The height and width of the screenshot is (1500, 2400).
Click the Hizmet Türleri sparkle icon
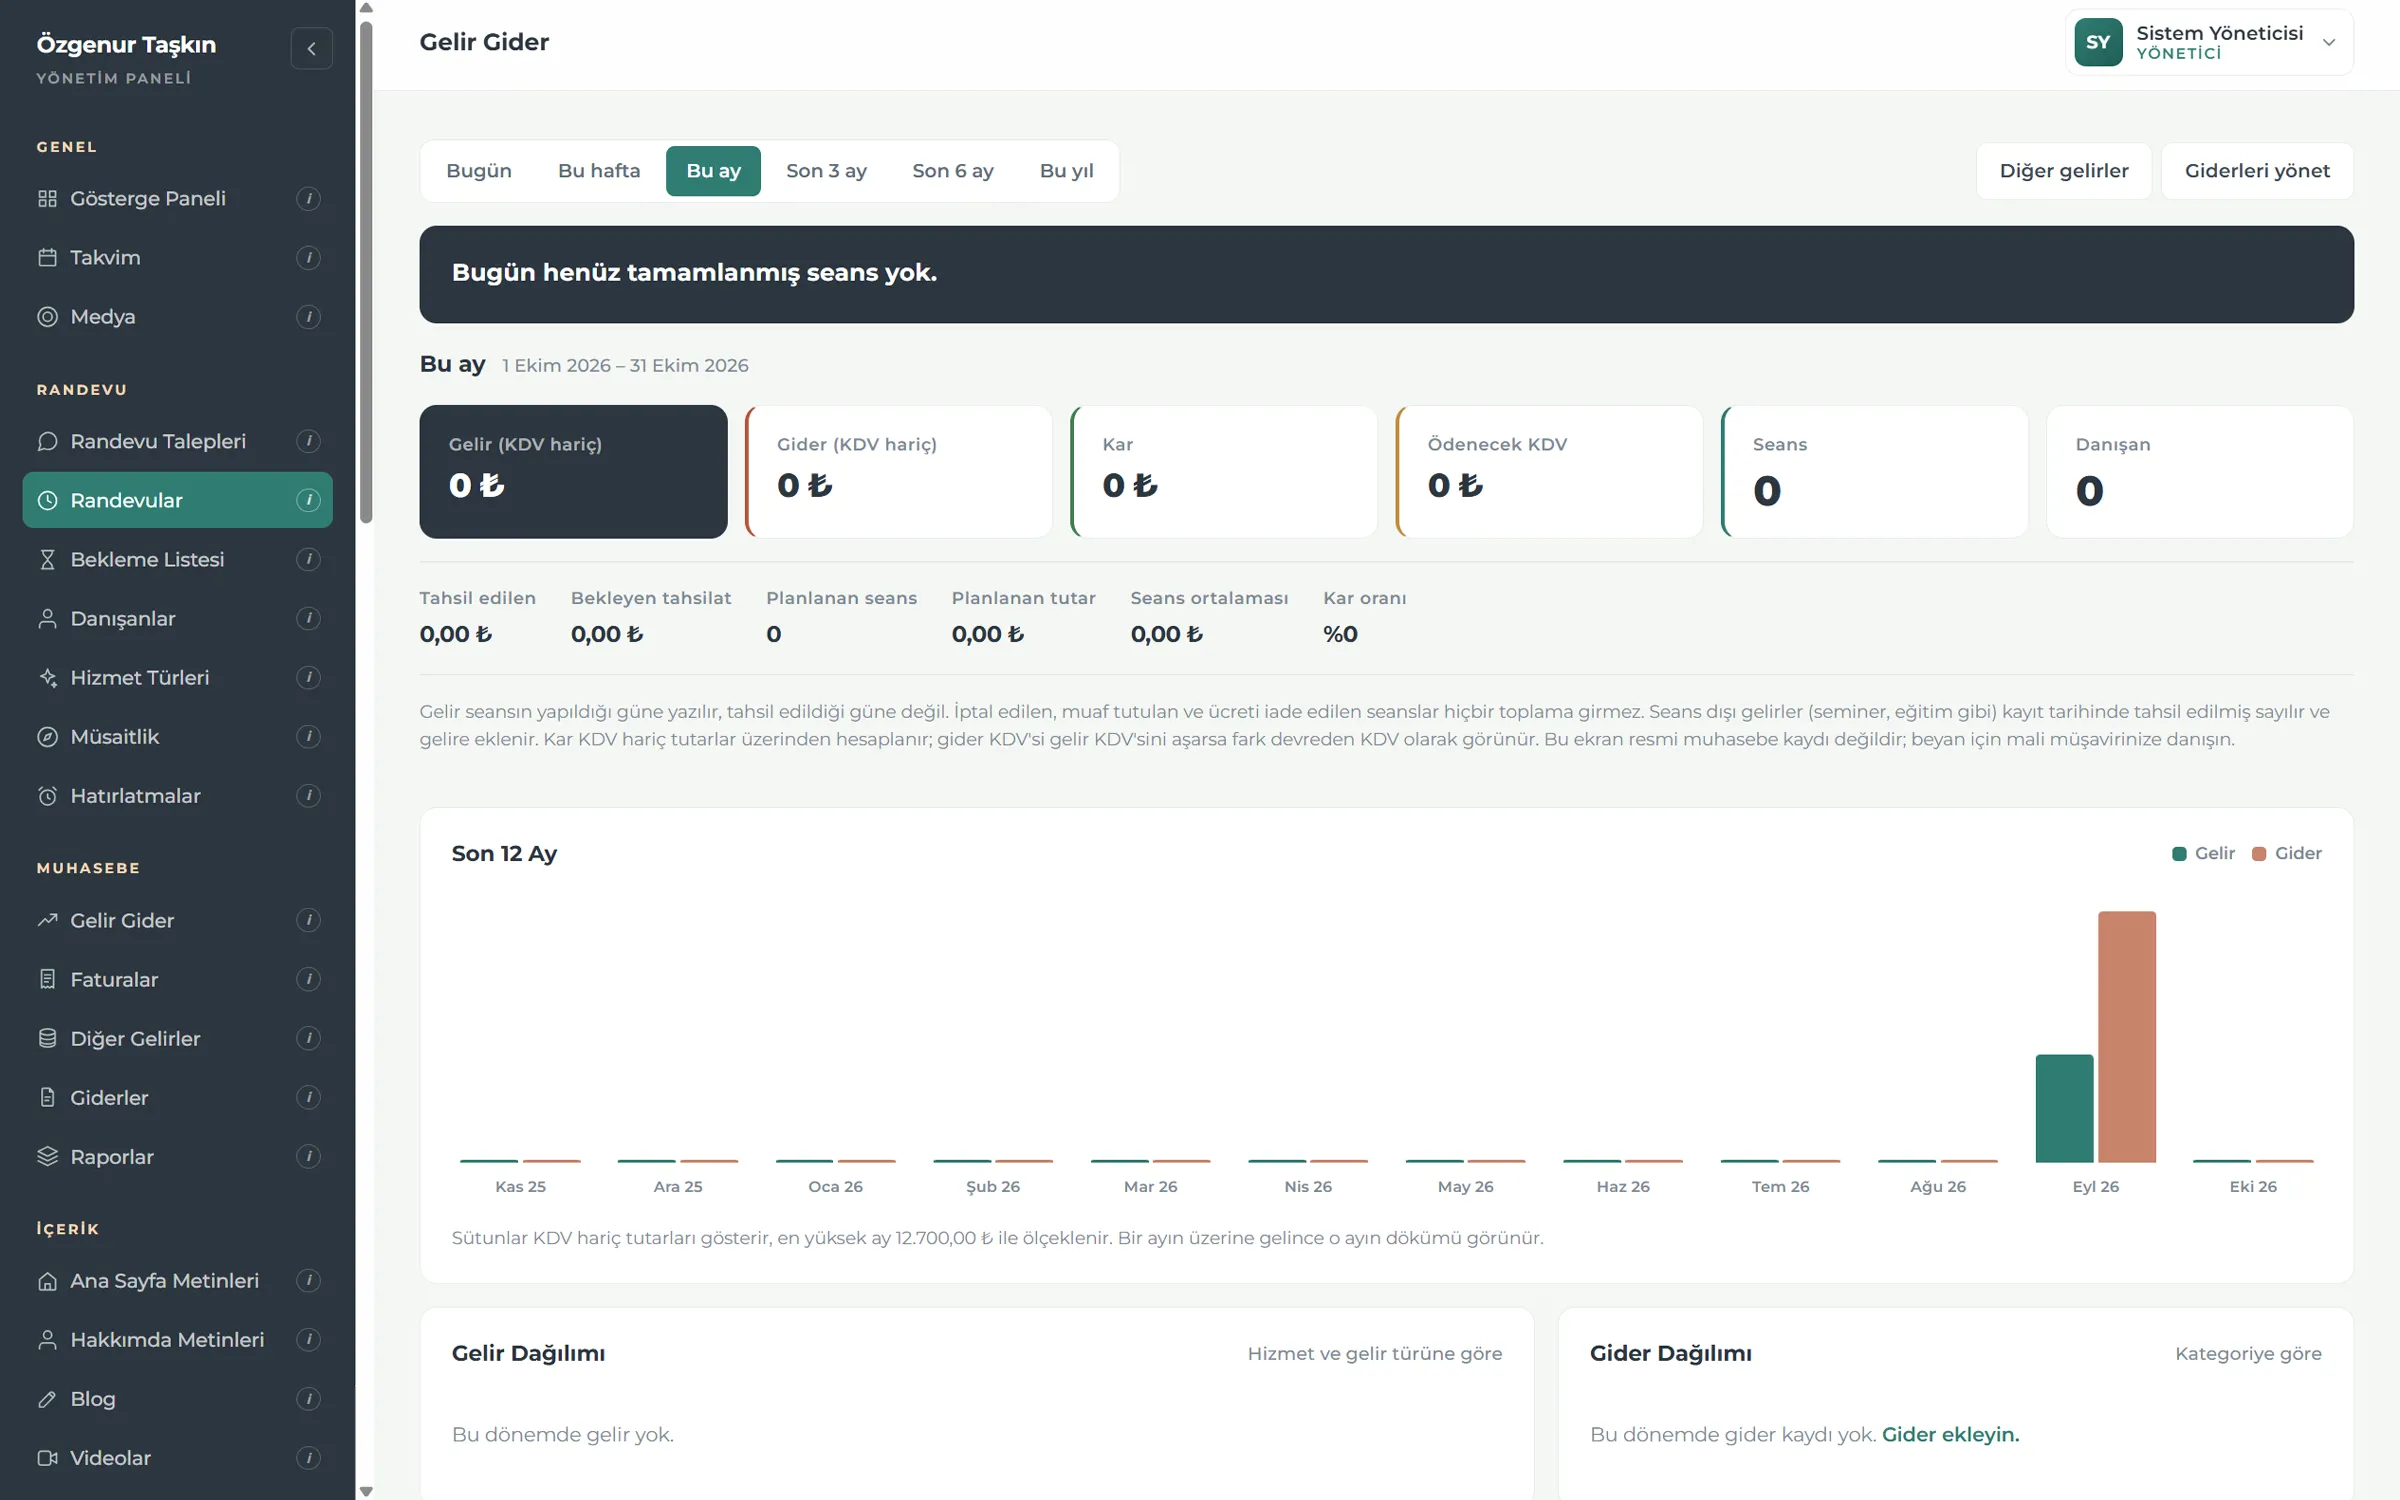point(47,677)
